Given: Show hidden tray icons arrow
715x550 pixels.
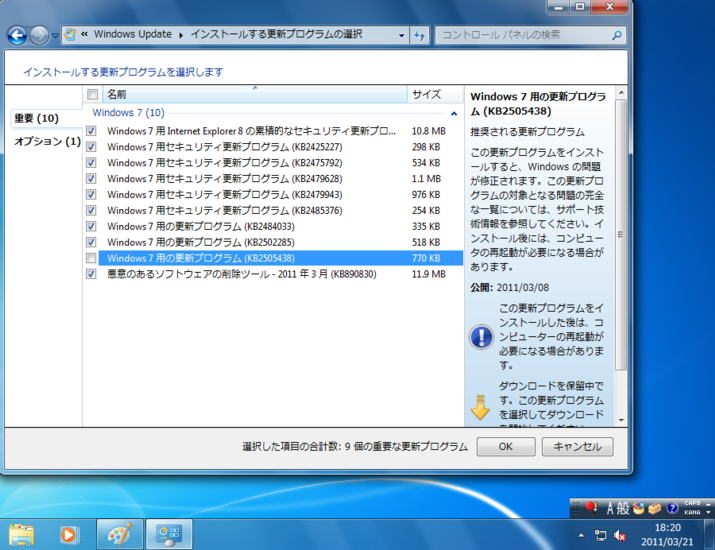Looking at the screenshot, I should tap(581, 535).
